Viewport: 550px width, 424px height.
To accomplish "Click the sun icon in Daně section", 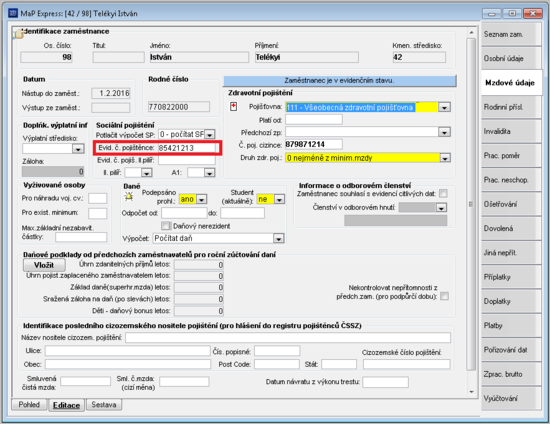I will click(129, 197).
